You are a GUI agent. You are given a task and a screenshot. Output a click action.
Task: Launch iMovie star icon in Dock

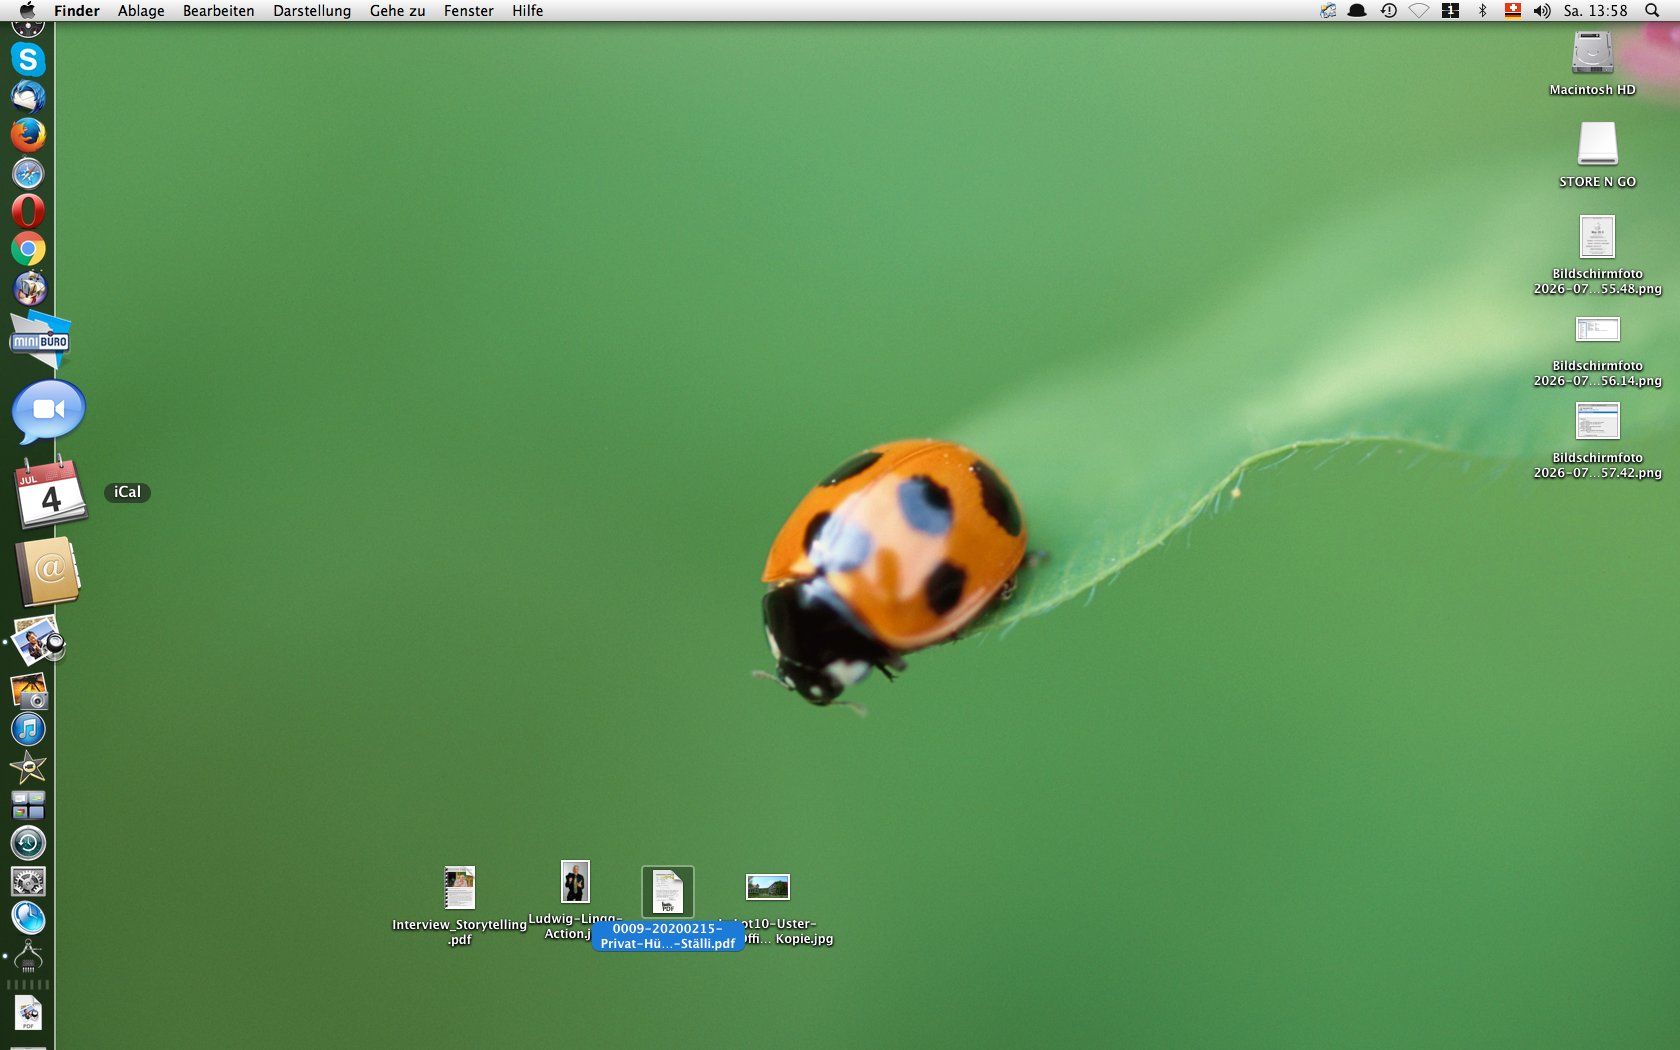(28, 767)
